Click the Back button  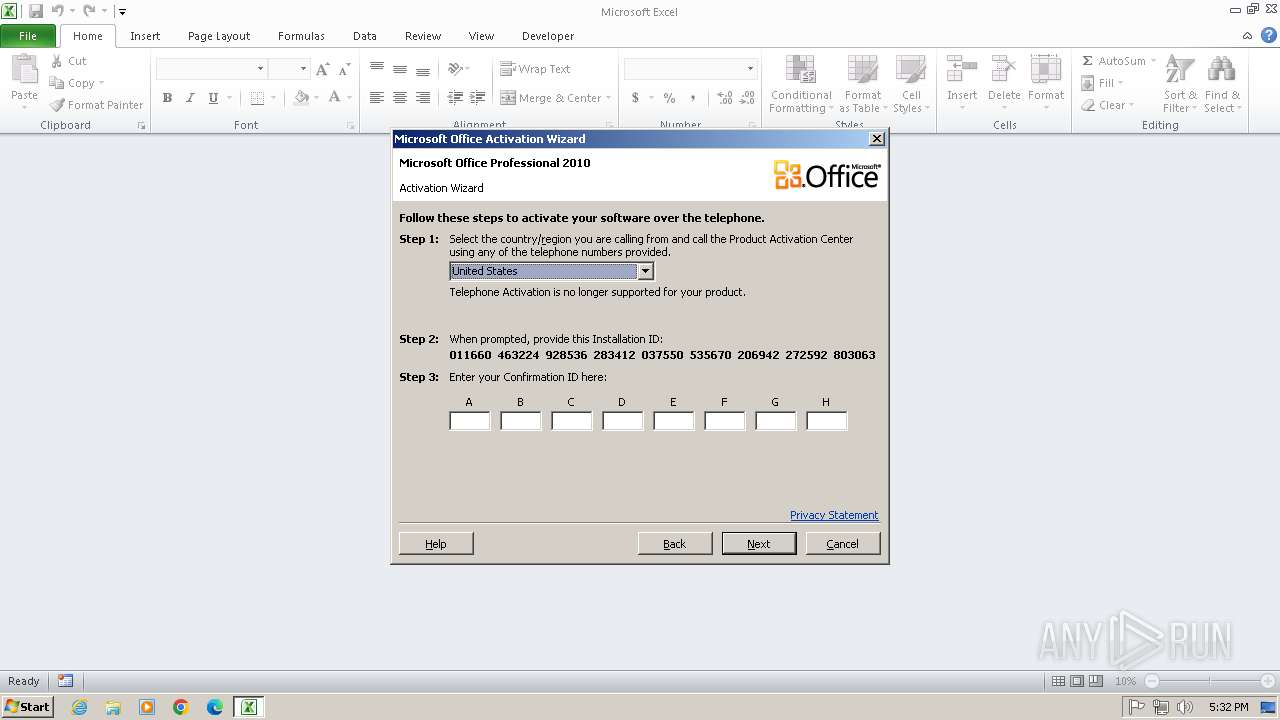coord(675,543)
